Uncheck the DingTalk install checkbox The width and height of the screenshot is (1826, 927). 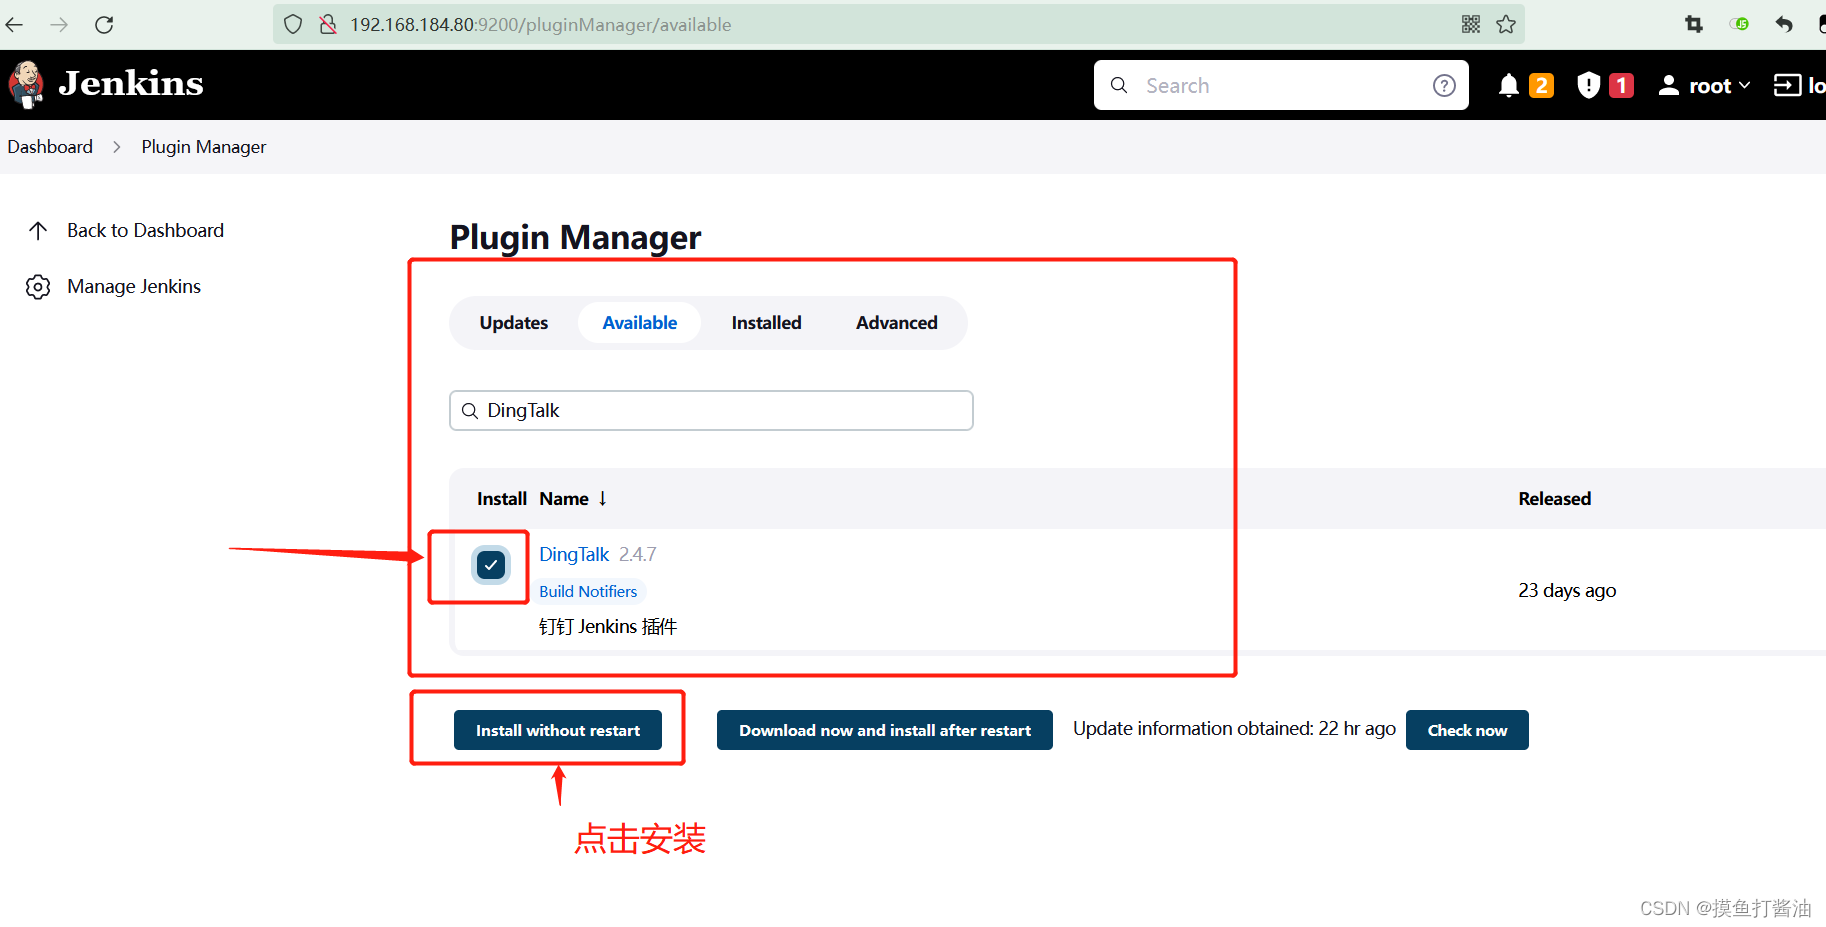[x=491, y=565]
